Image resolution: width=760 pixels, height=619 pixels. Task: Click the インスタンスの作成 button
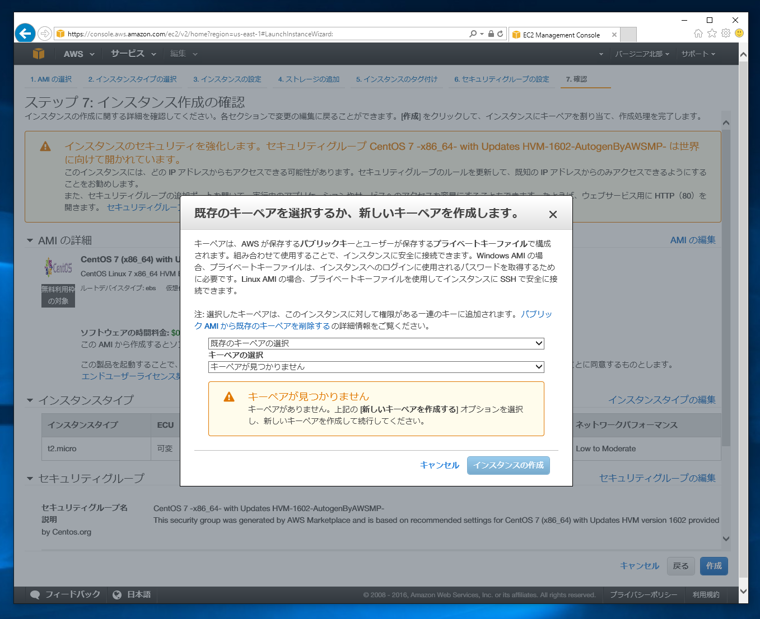click(508, 465)
